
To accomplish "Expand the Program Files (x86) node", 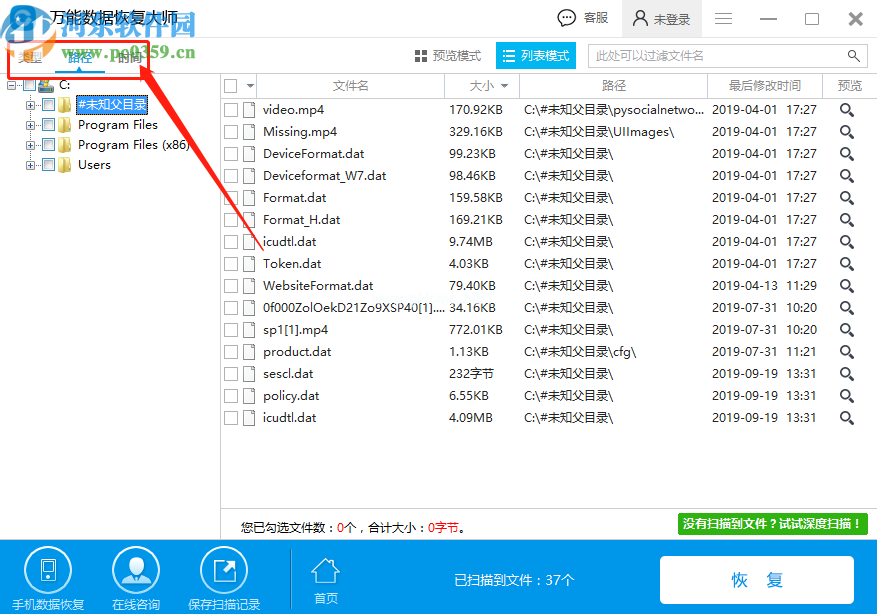I will pyautogui.click(x=31, y=145).
